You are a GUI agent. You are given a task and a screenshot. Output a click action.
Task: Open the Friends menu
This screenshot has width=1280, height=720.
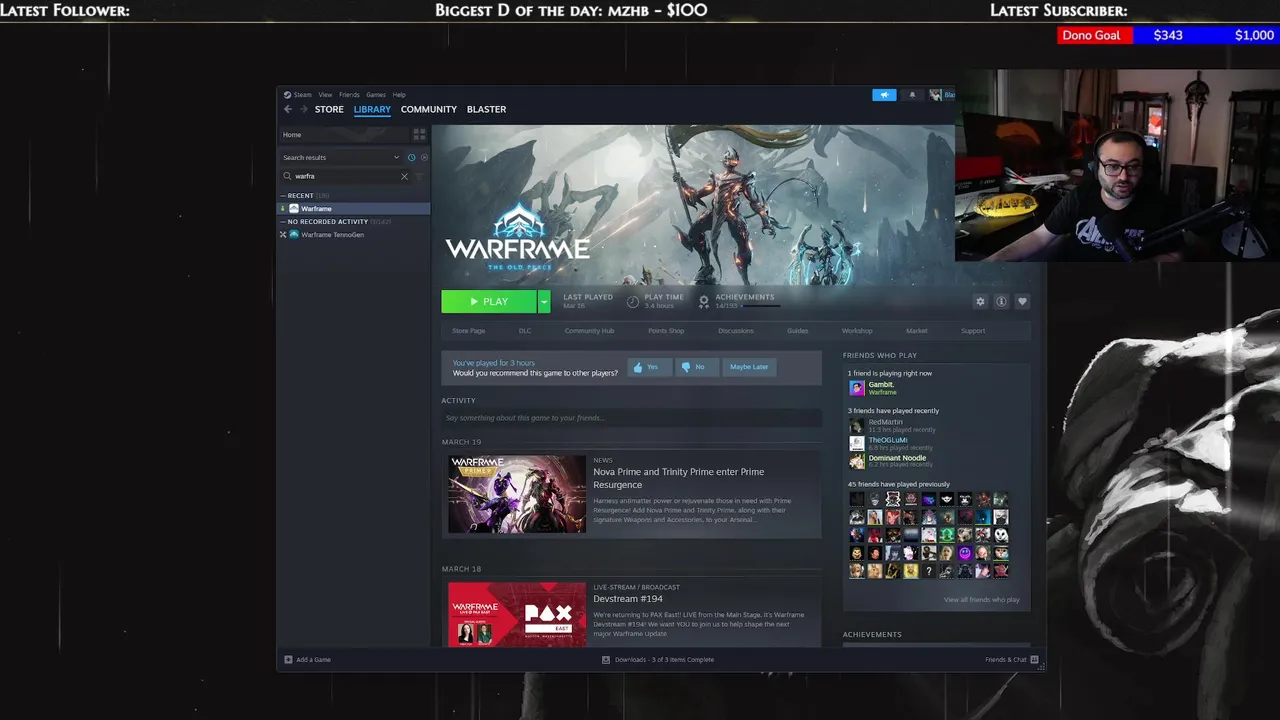[349, 95]
